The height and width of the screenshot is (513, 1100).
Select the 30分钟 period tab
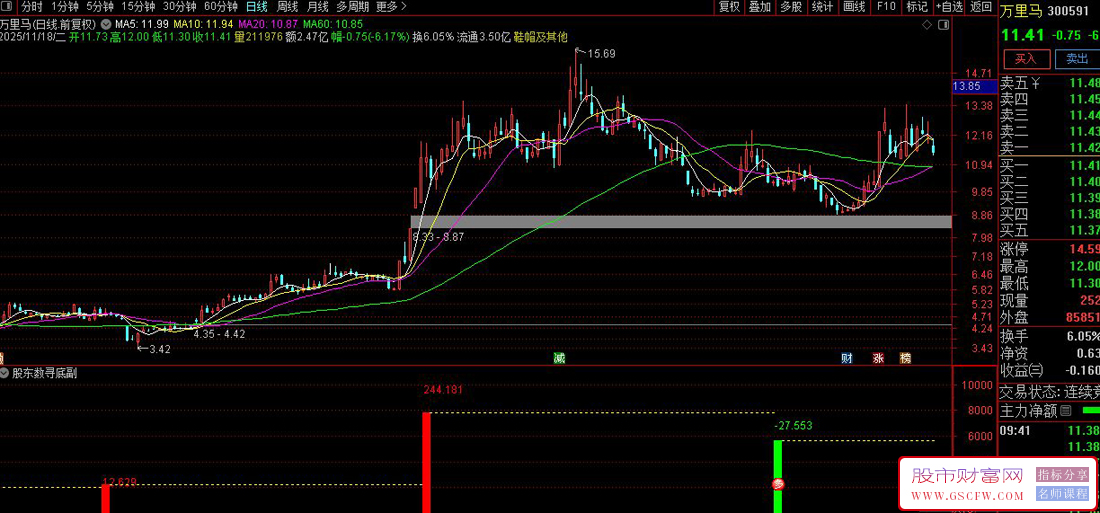point(179,7)
